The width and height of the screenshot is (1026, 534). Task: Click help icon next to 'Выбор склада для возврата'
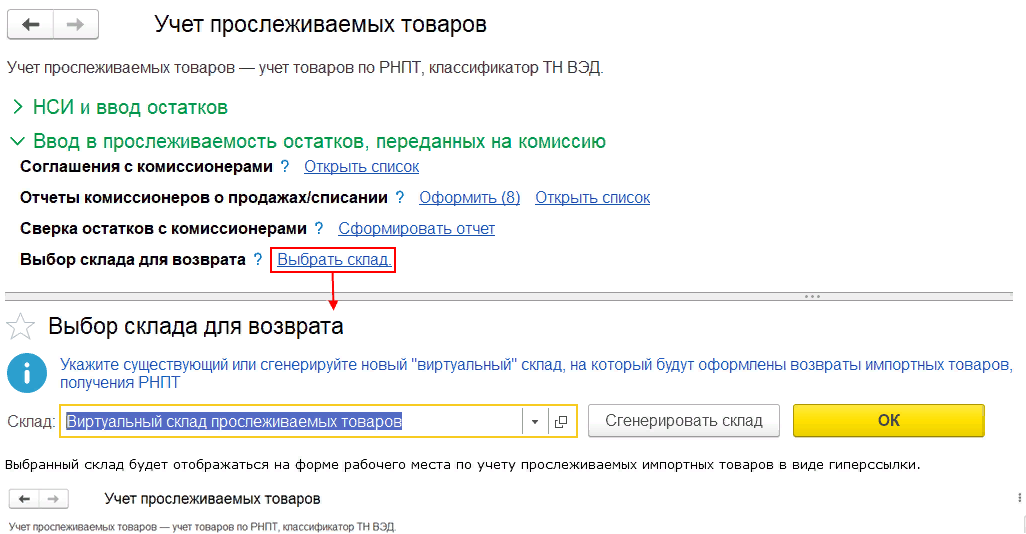pyautogui.click(x=257, y=260)
